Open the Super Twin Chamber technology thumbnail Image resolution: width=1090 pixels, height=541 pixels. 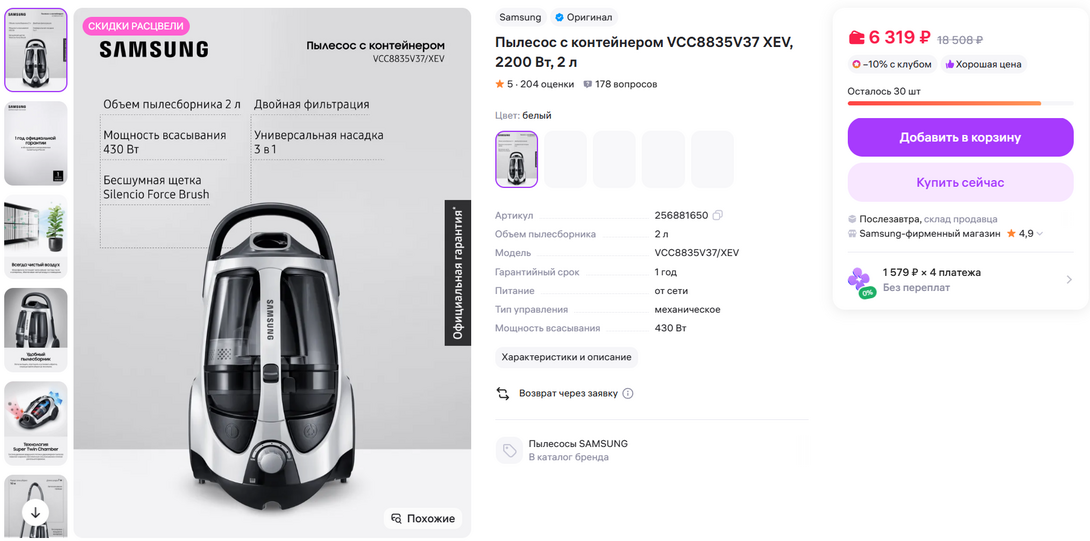tap(35, 423)
